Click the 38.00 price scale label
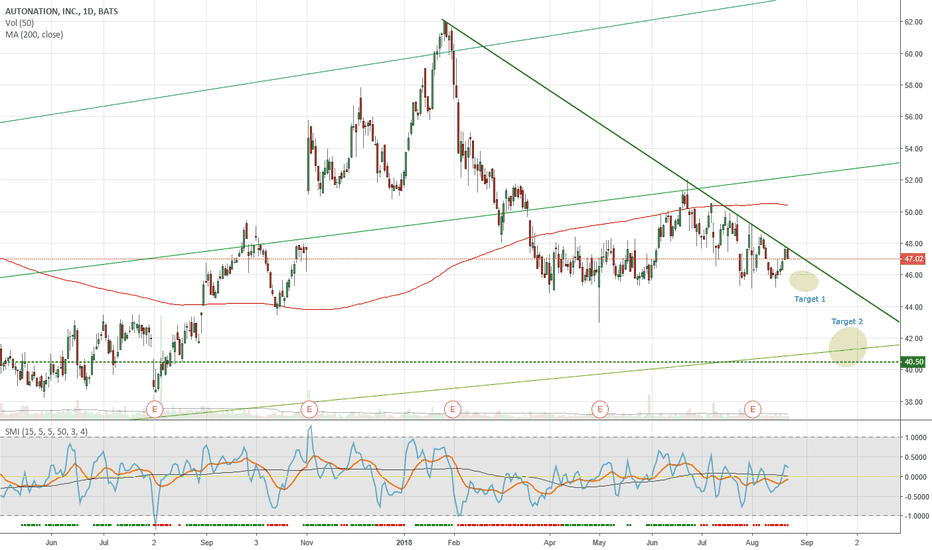The image size is (932, 550). (x=914, y=402)
